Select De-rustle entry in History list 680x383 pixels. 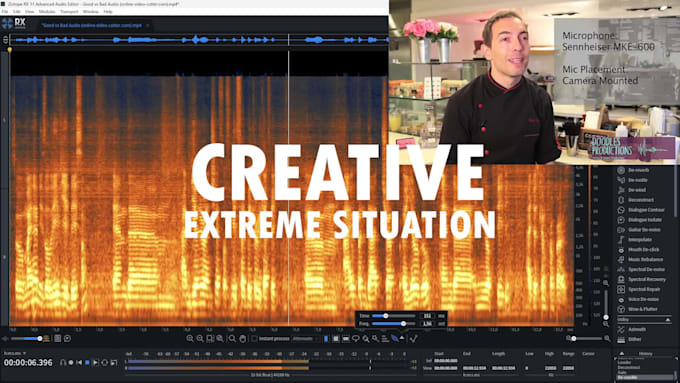(x=644, y=377)
